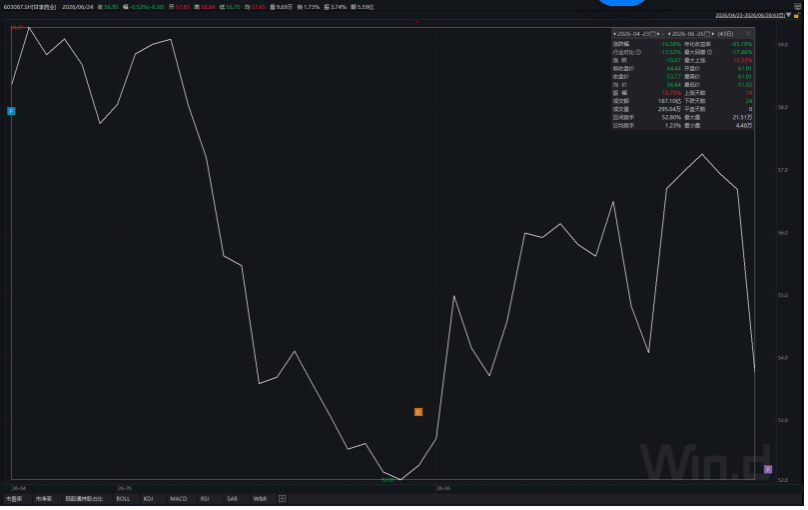Click the 52.80% interval turnover value
Image resolution: width=808 pixels, height=510 pixels.
tap(671, 117)
